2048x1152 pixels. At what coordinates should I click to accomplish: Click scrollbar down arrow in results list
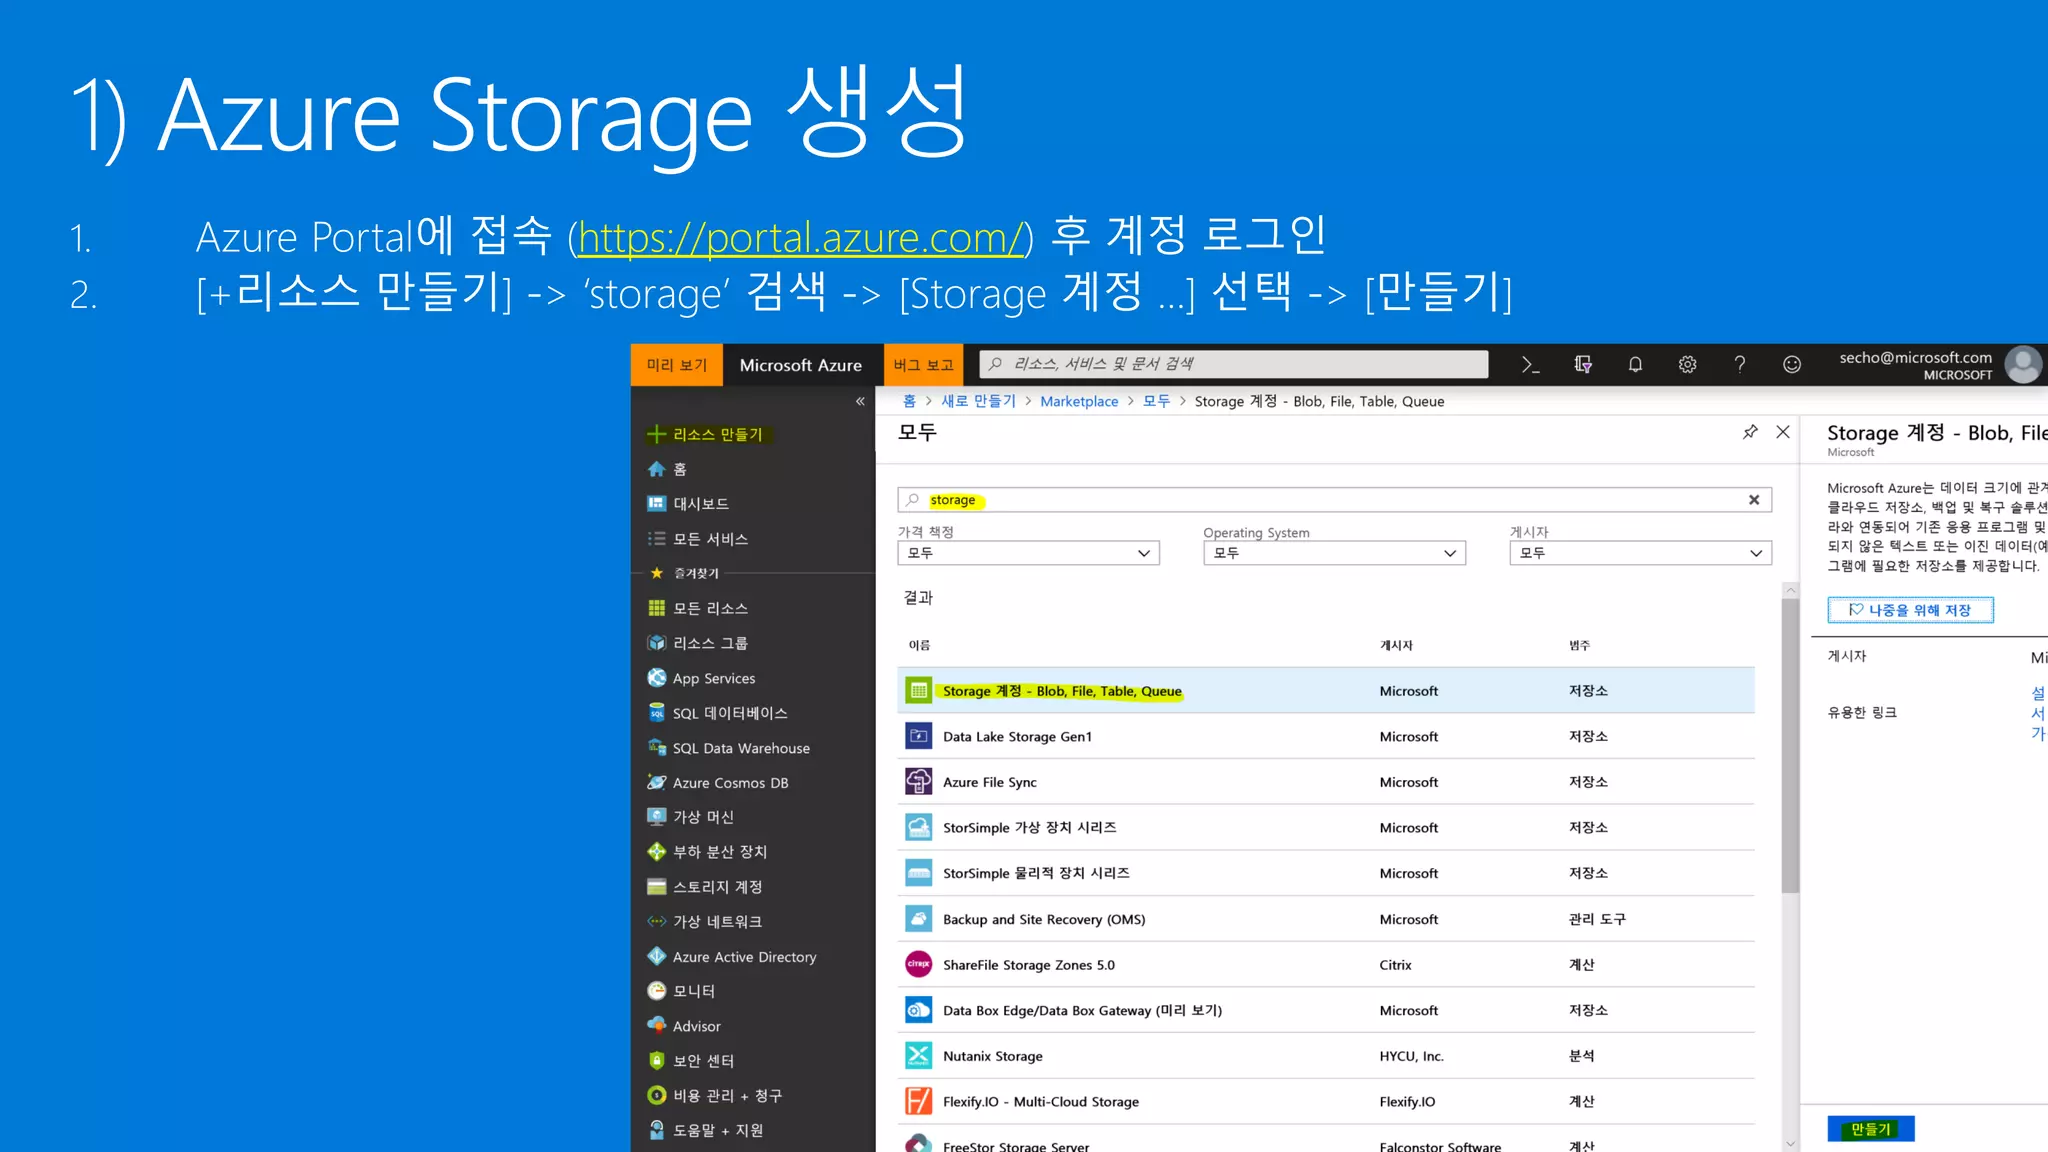click(x=1790, y=1144)
